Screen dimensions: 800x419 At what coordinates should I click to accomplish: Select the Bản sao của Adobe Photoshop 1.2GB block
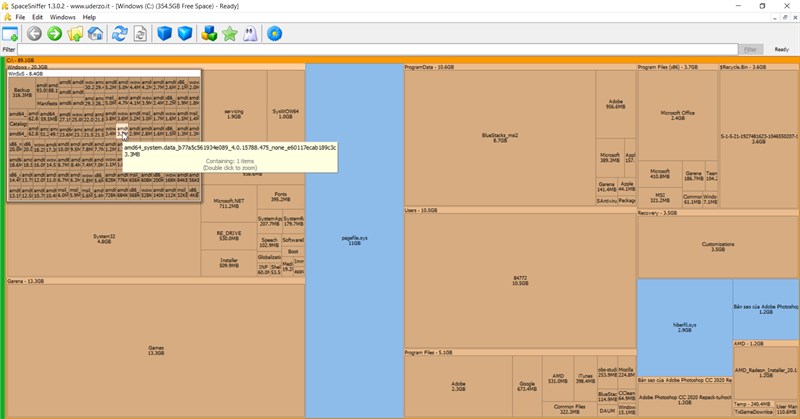click(765, 309)
